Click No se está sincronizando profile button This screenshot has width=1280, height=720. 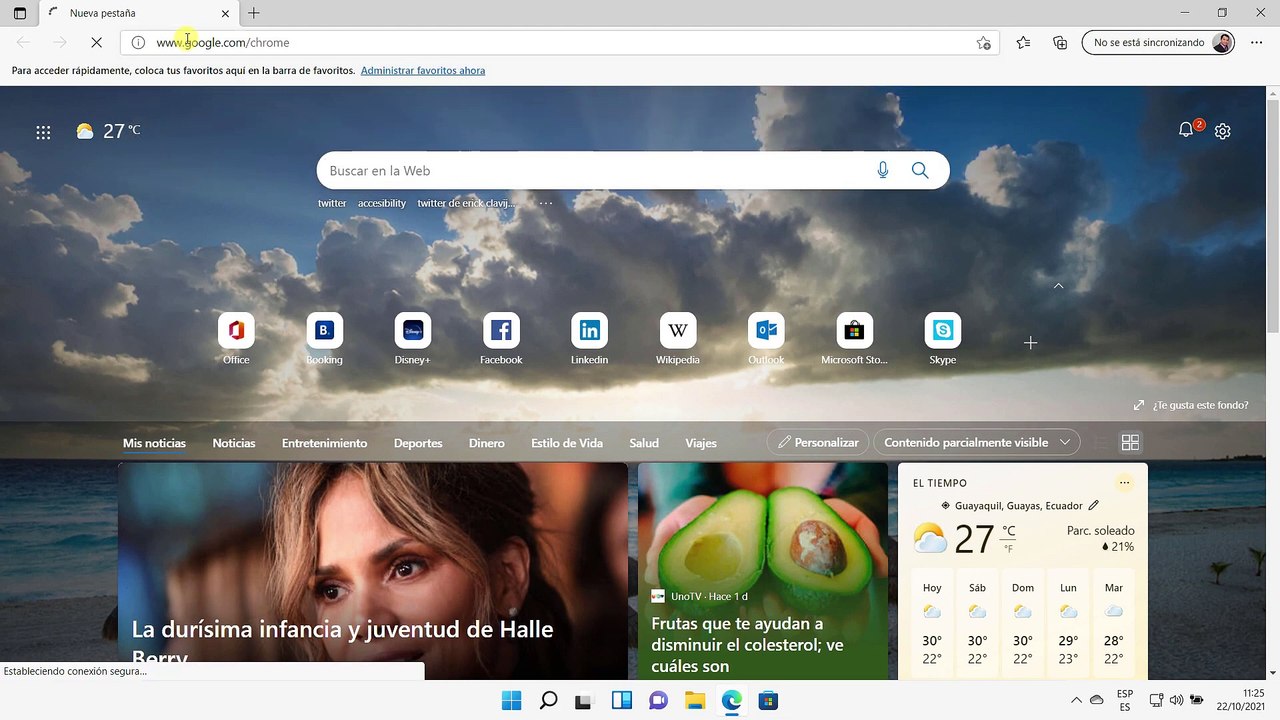(x=1158, y=43)
